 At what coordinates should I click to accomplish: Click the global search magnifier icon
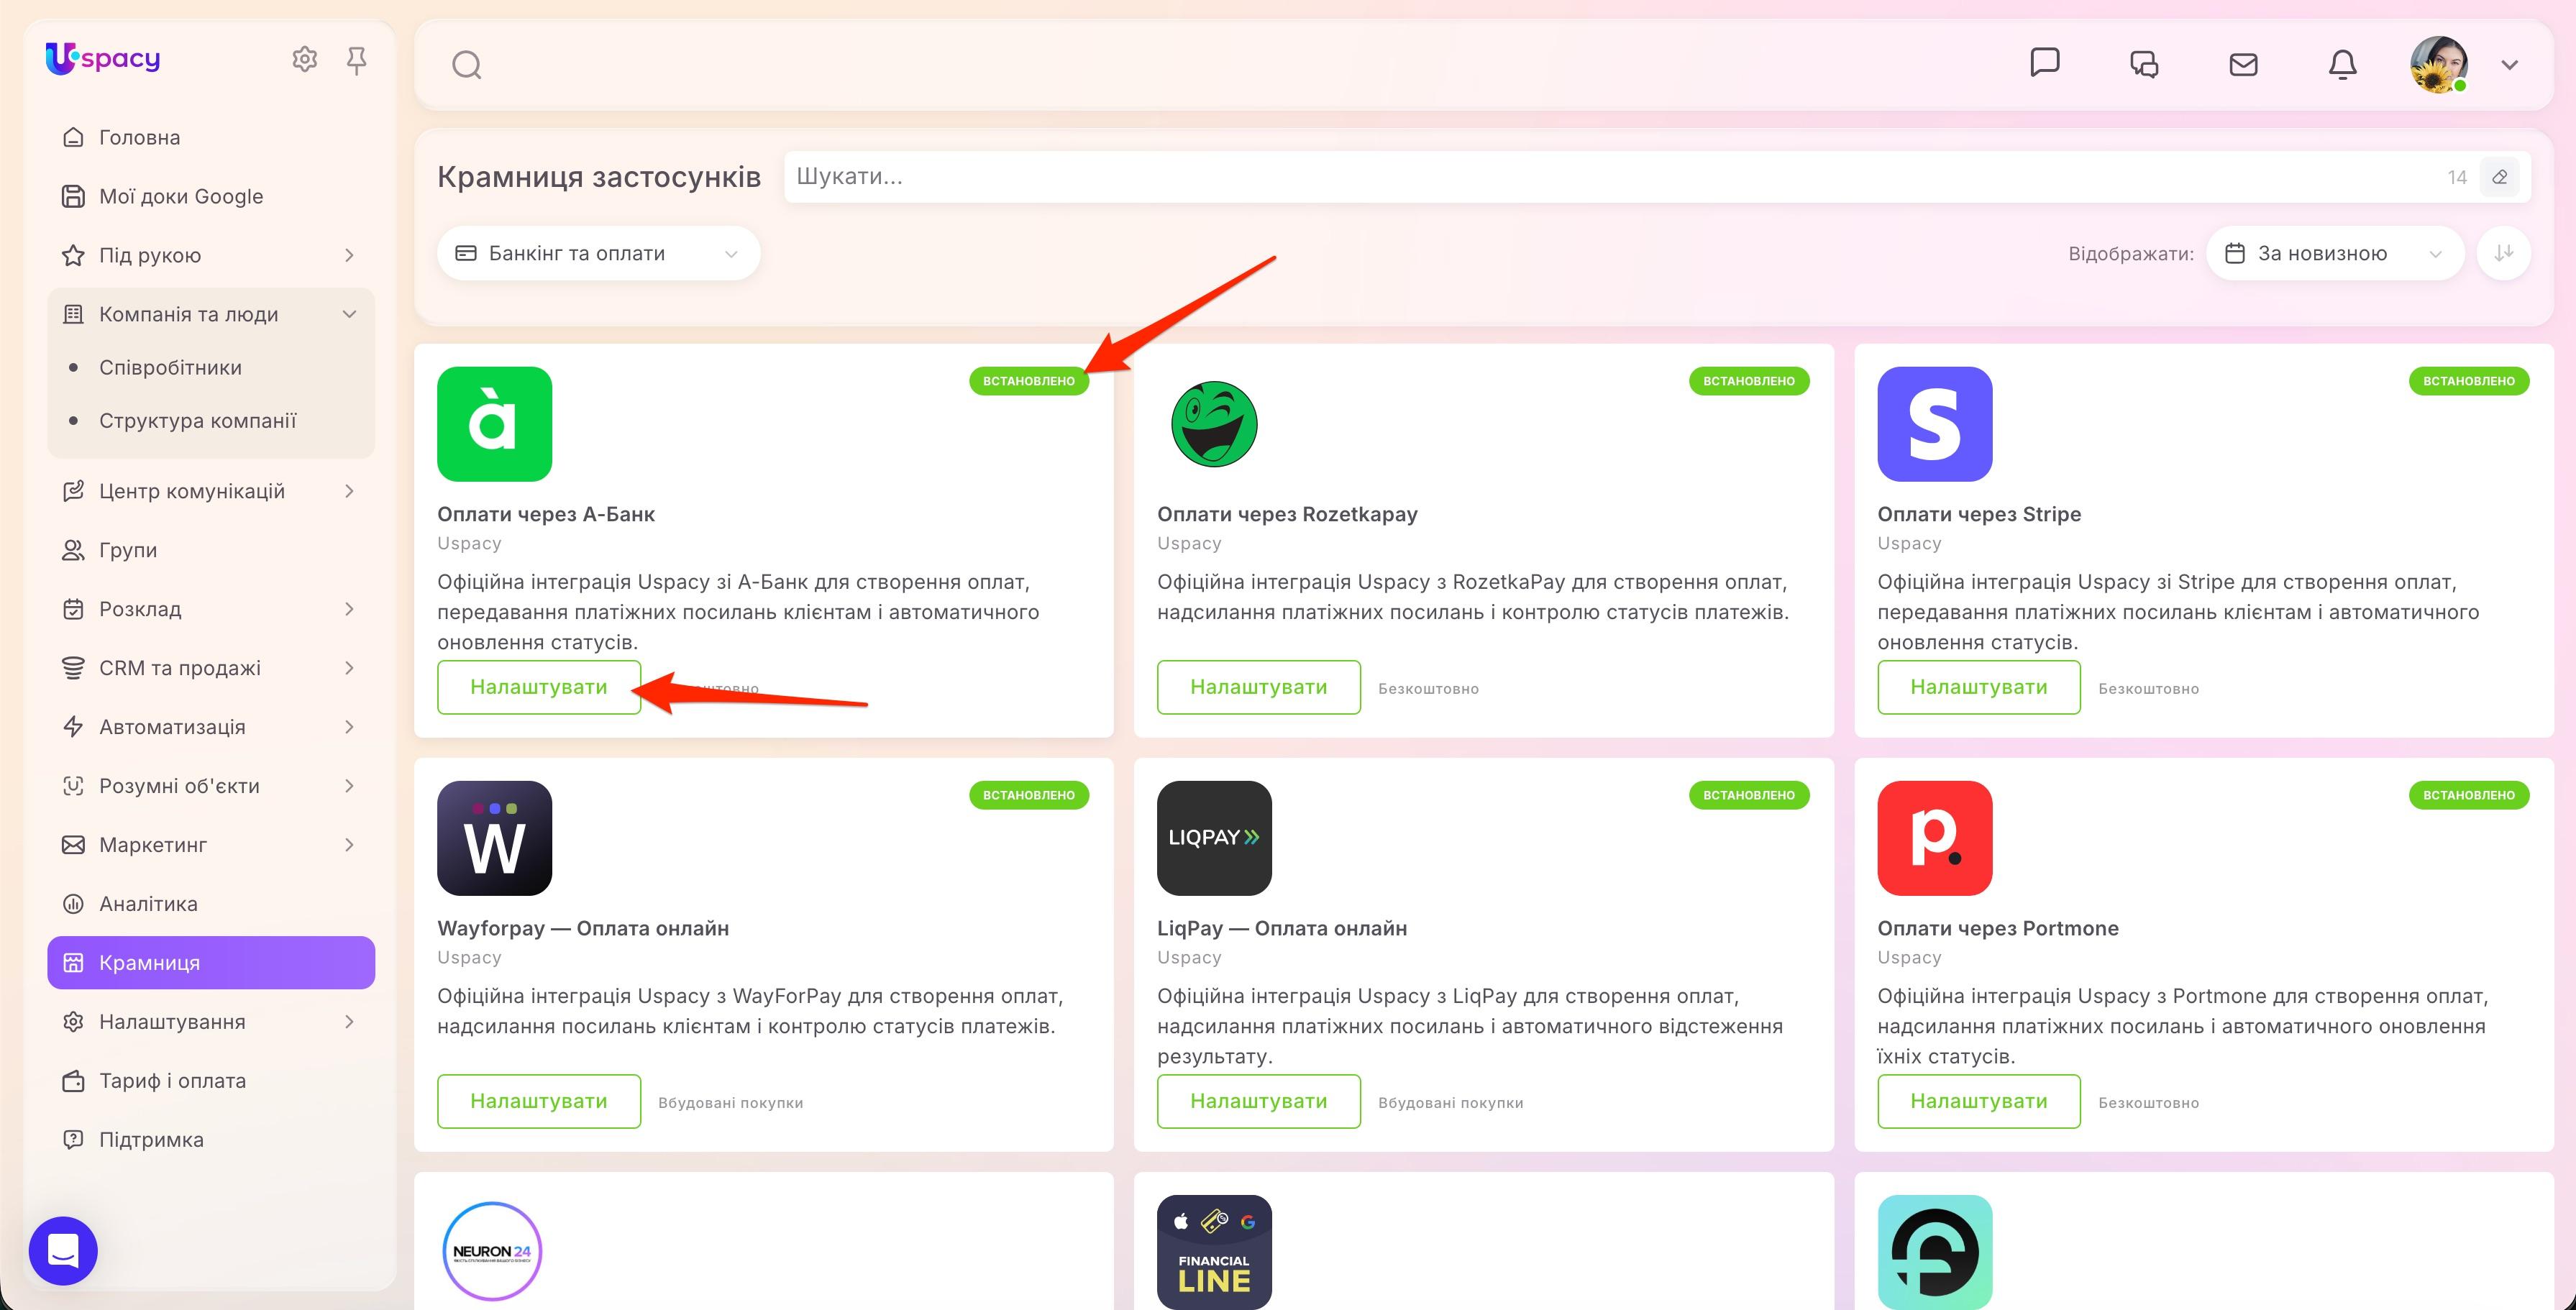point(467,65)
